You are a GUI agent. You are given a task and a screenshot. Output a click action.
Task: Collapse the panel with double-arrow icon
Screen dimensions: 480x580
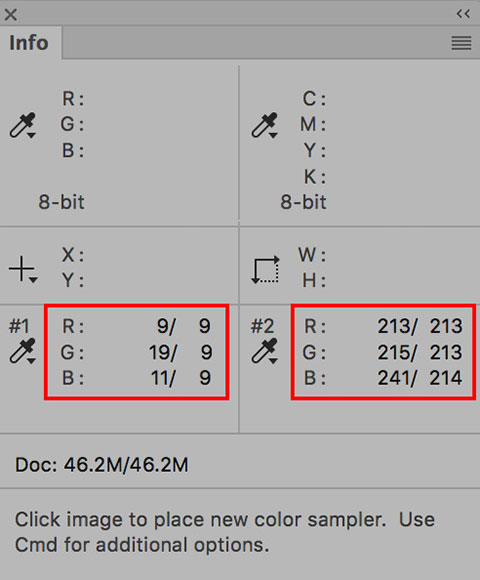463,14
